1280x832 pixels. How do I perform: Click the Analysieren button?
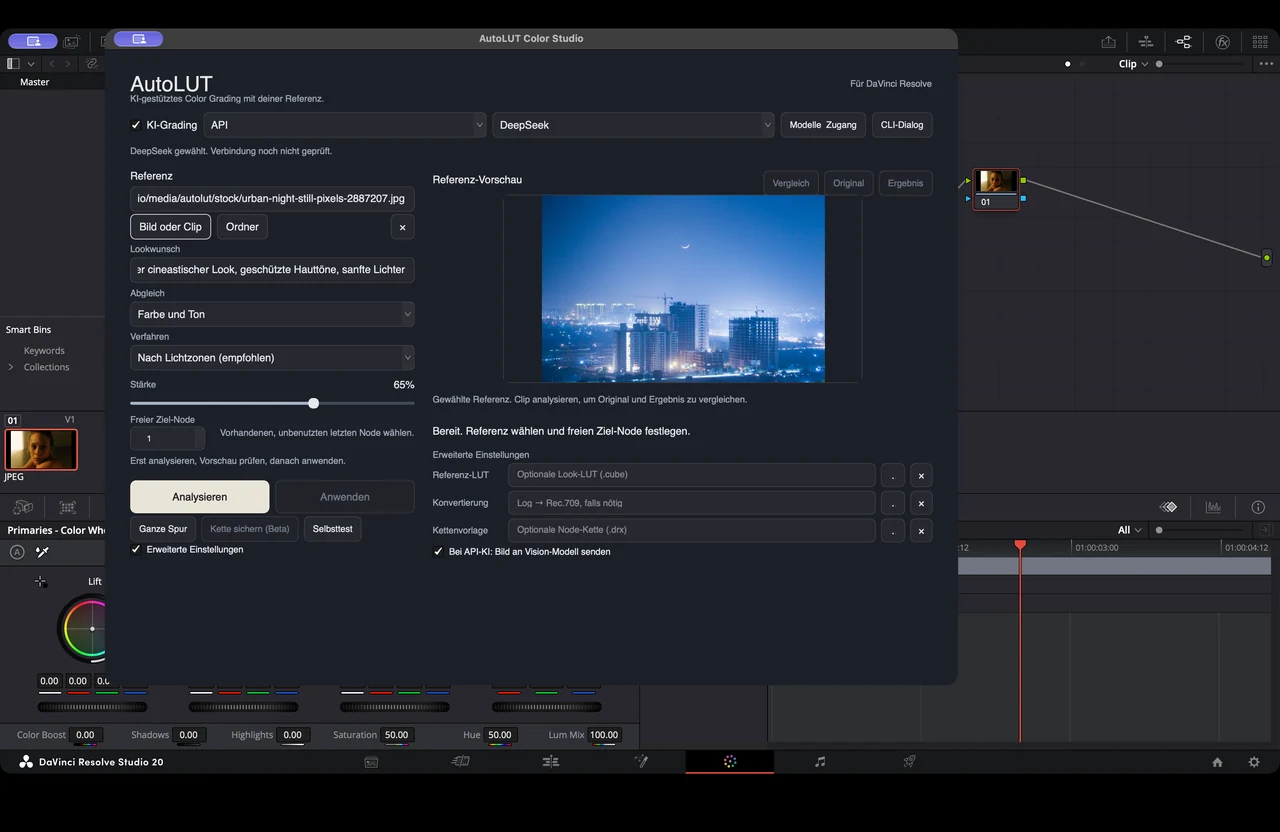[x=200, y=497]
